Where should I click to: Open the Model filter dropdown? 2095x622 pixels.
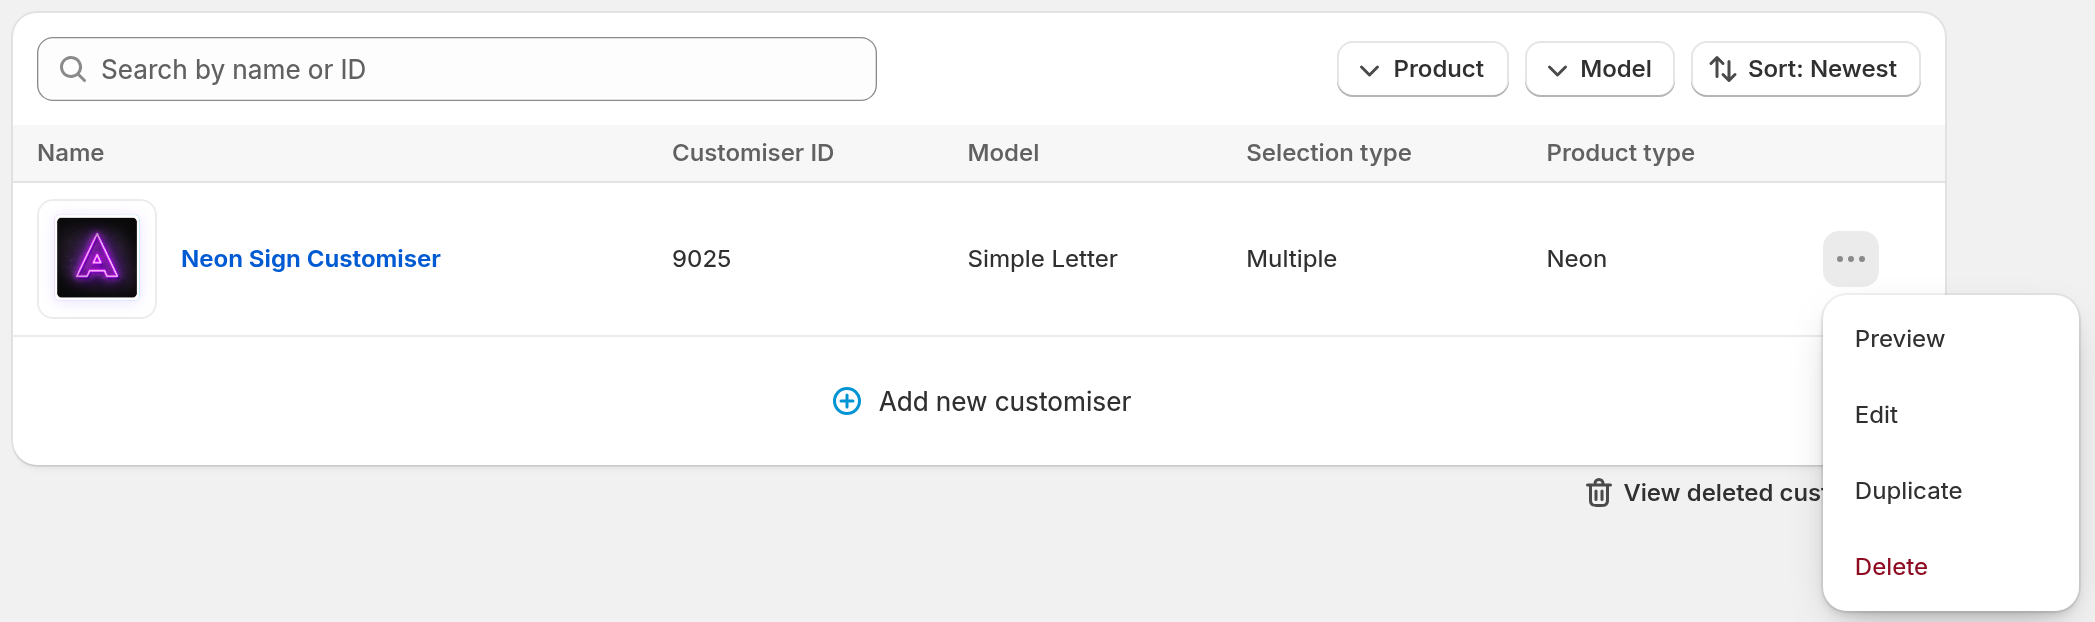coord(1599,69)
